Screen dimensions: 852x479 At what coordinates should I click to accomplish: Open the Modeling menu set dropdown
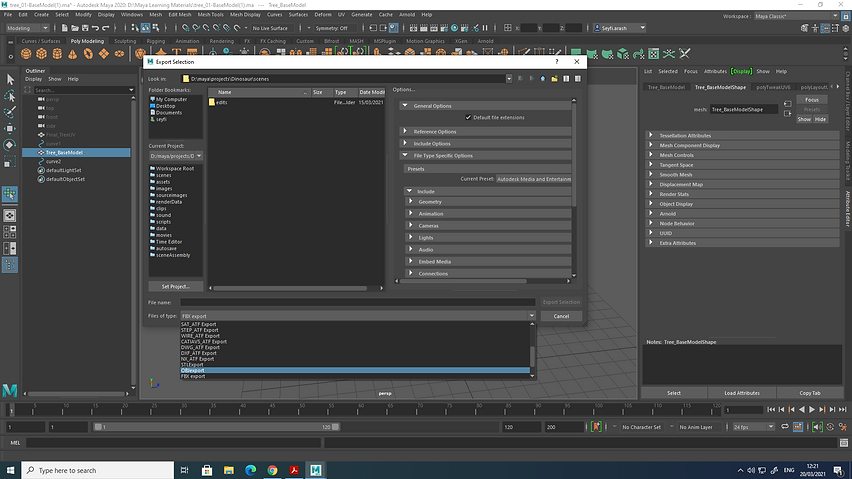point(27,28)
